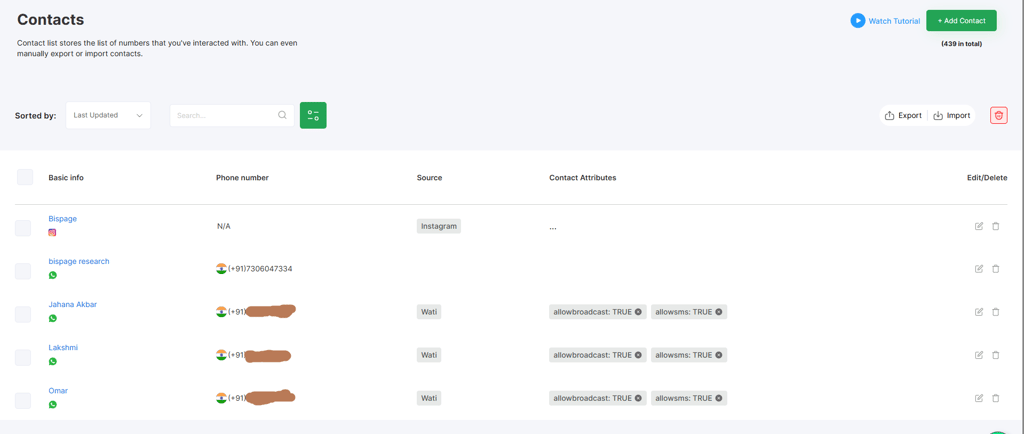The width and height of the screenshot is (1024, 434).
Task: Delete the Jahana Akbar contact
Action: click(995, 312)
